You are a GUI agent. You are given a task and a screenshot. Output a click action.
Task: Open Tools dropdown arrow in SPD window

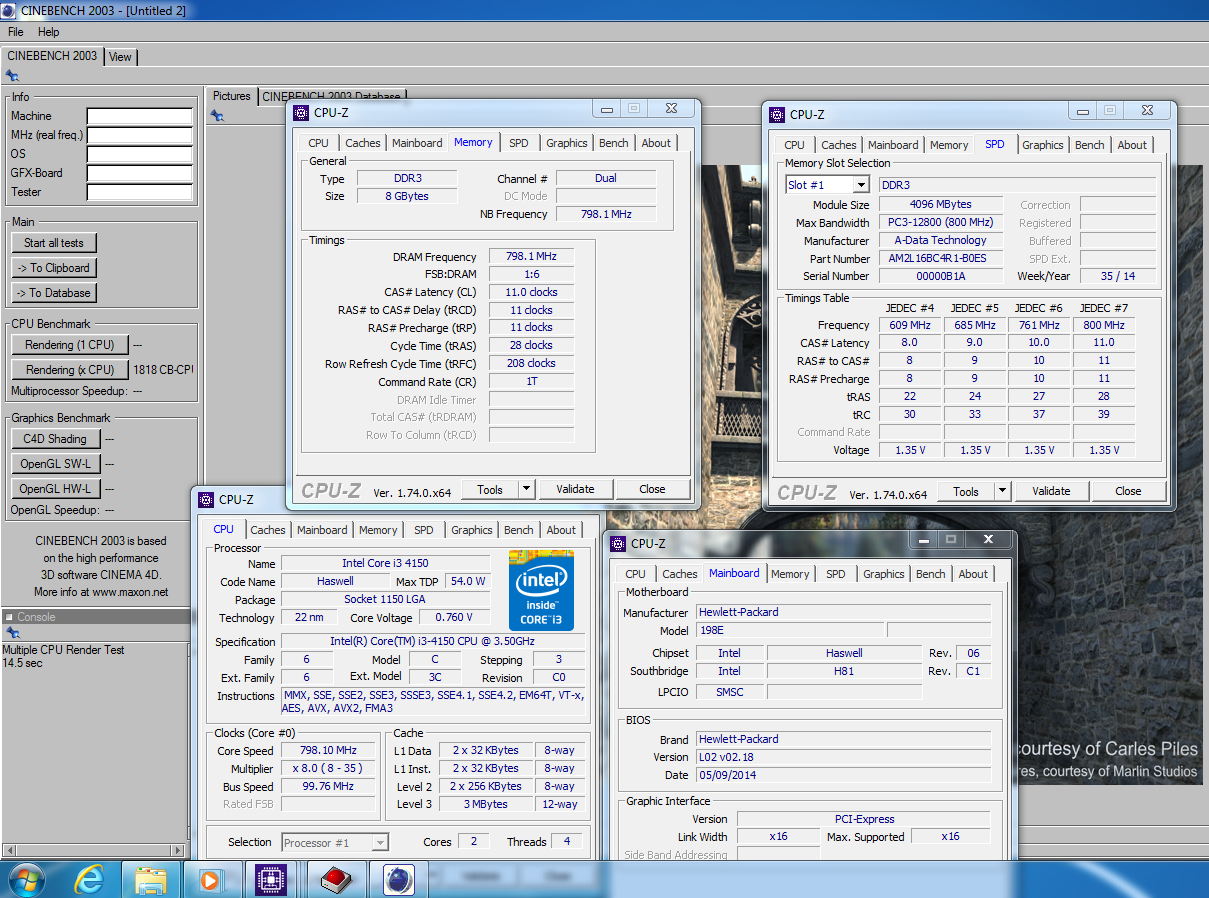click(x=1003, y=491)
